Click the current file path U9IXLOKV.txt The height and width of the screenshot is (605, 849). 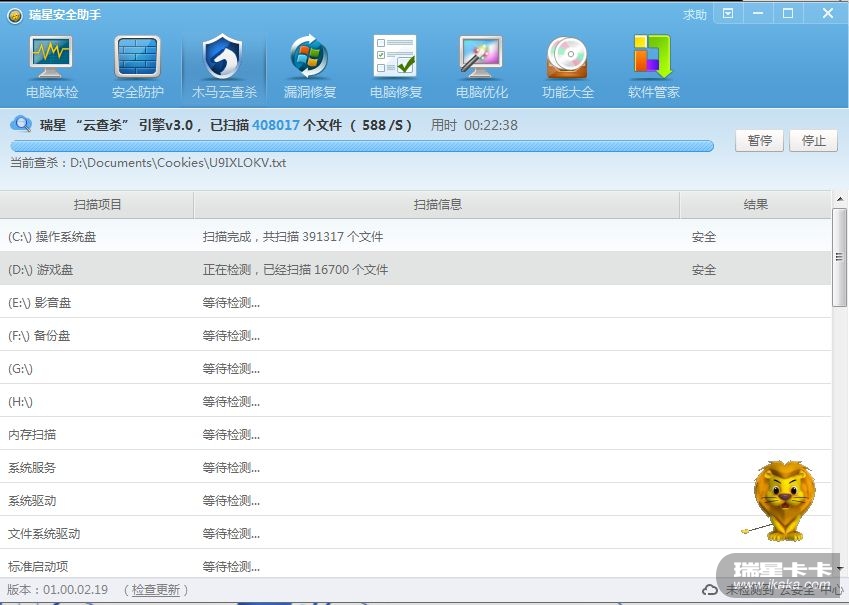(178, 162)
